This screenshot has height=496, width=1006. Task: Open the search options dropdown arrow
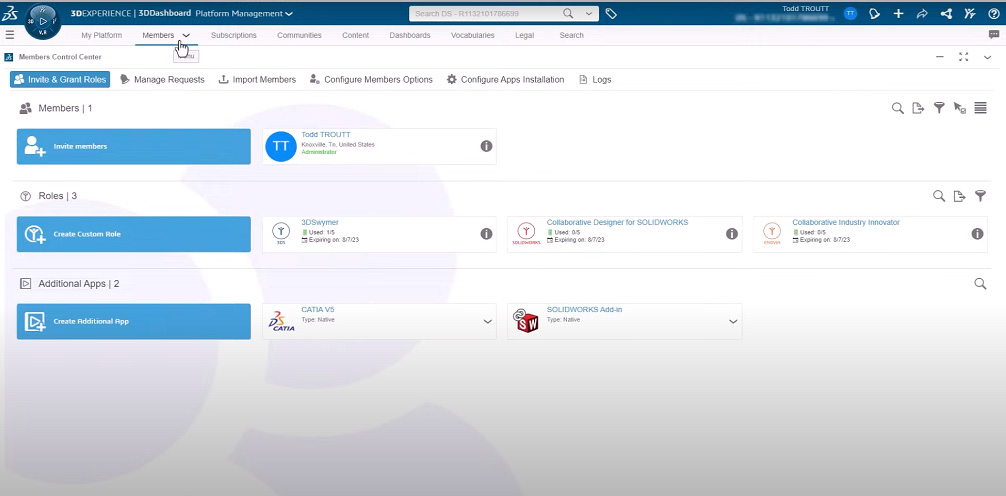(x=588, y=13)
